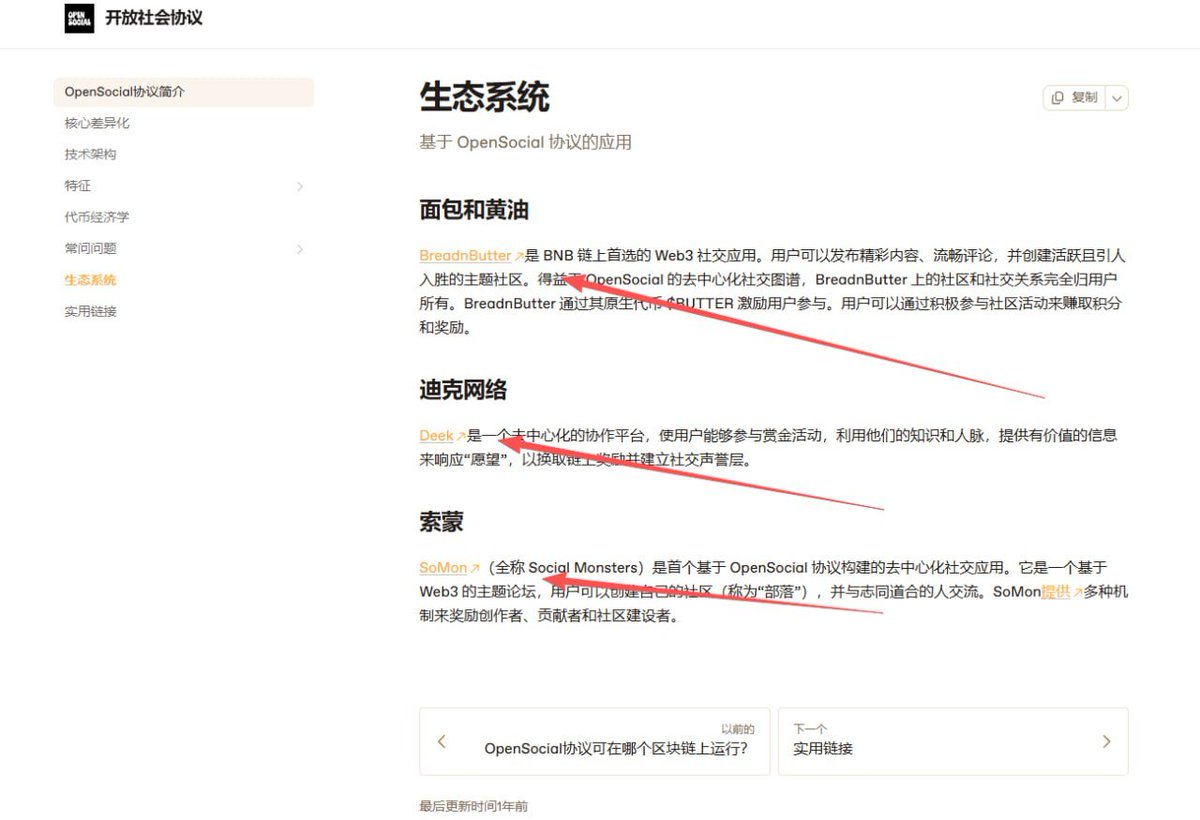
Task: Select the 生态系统 sidebar page
Action: (x=91, y=280)
